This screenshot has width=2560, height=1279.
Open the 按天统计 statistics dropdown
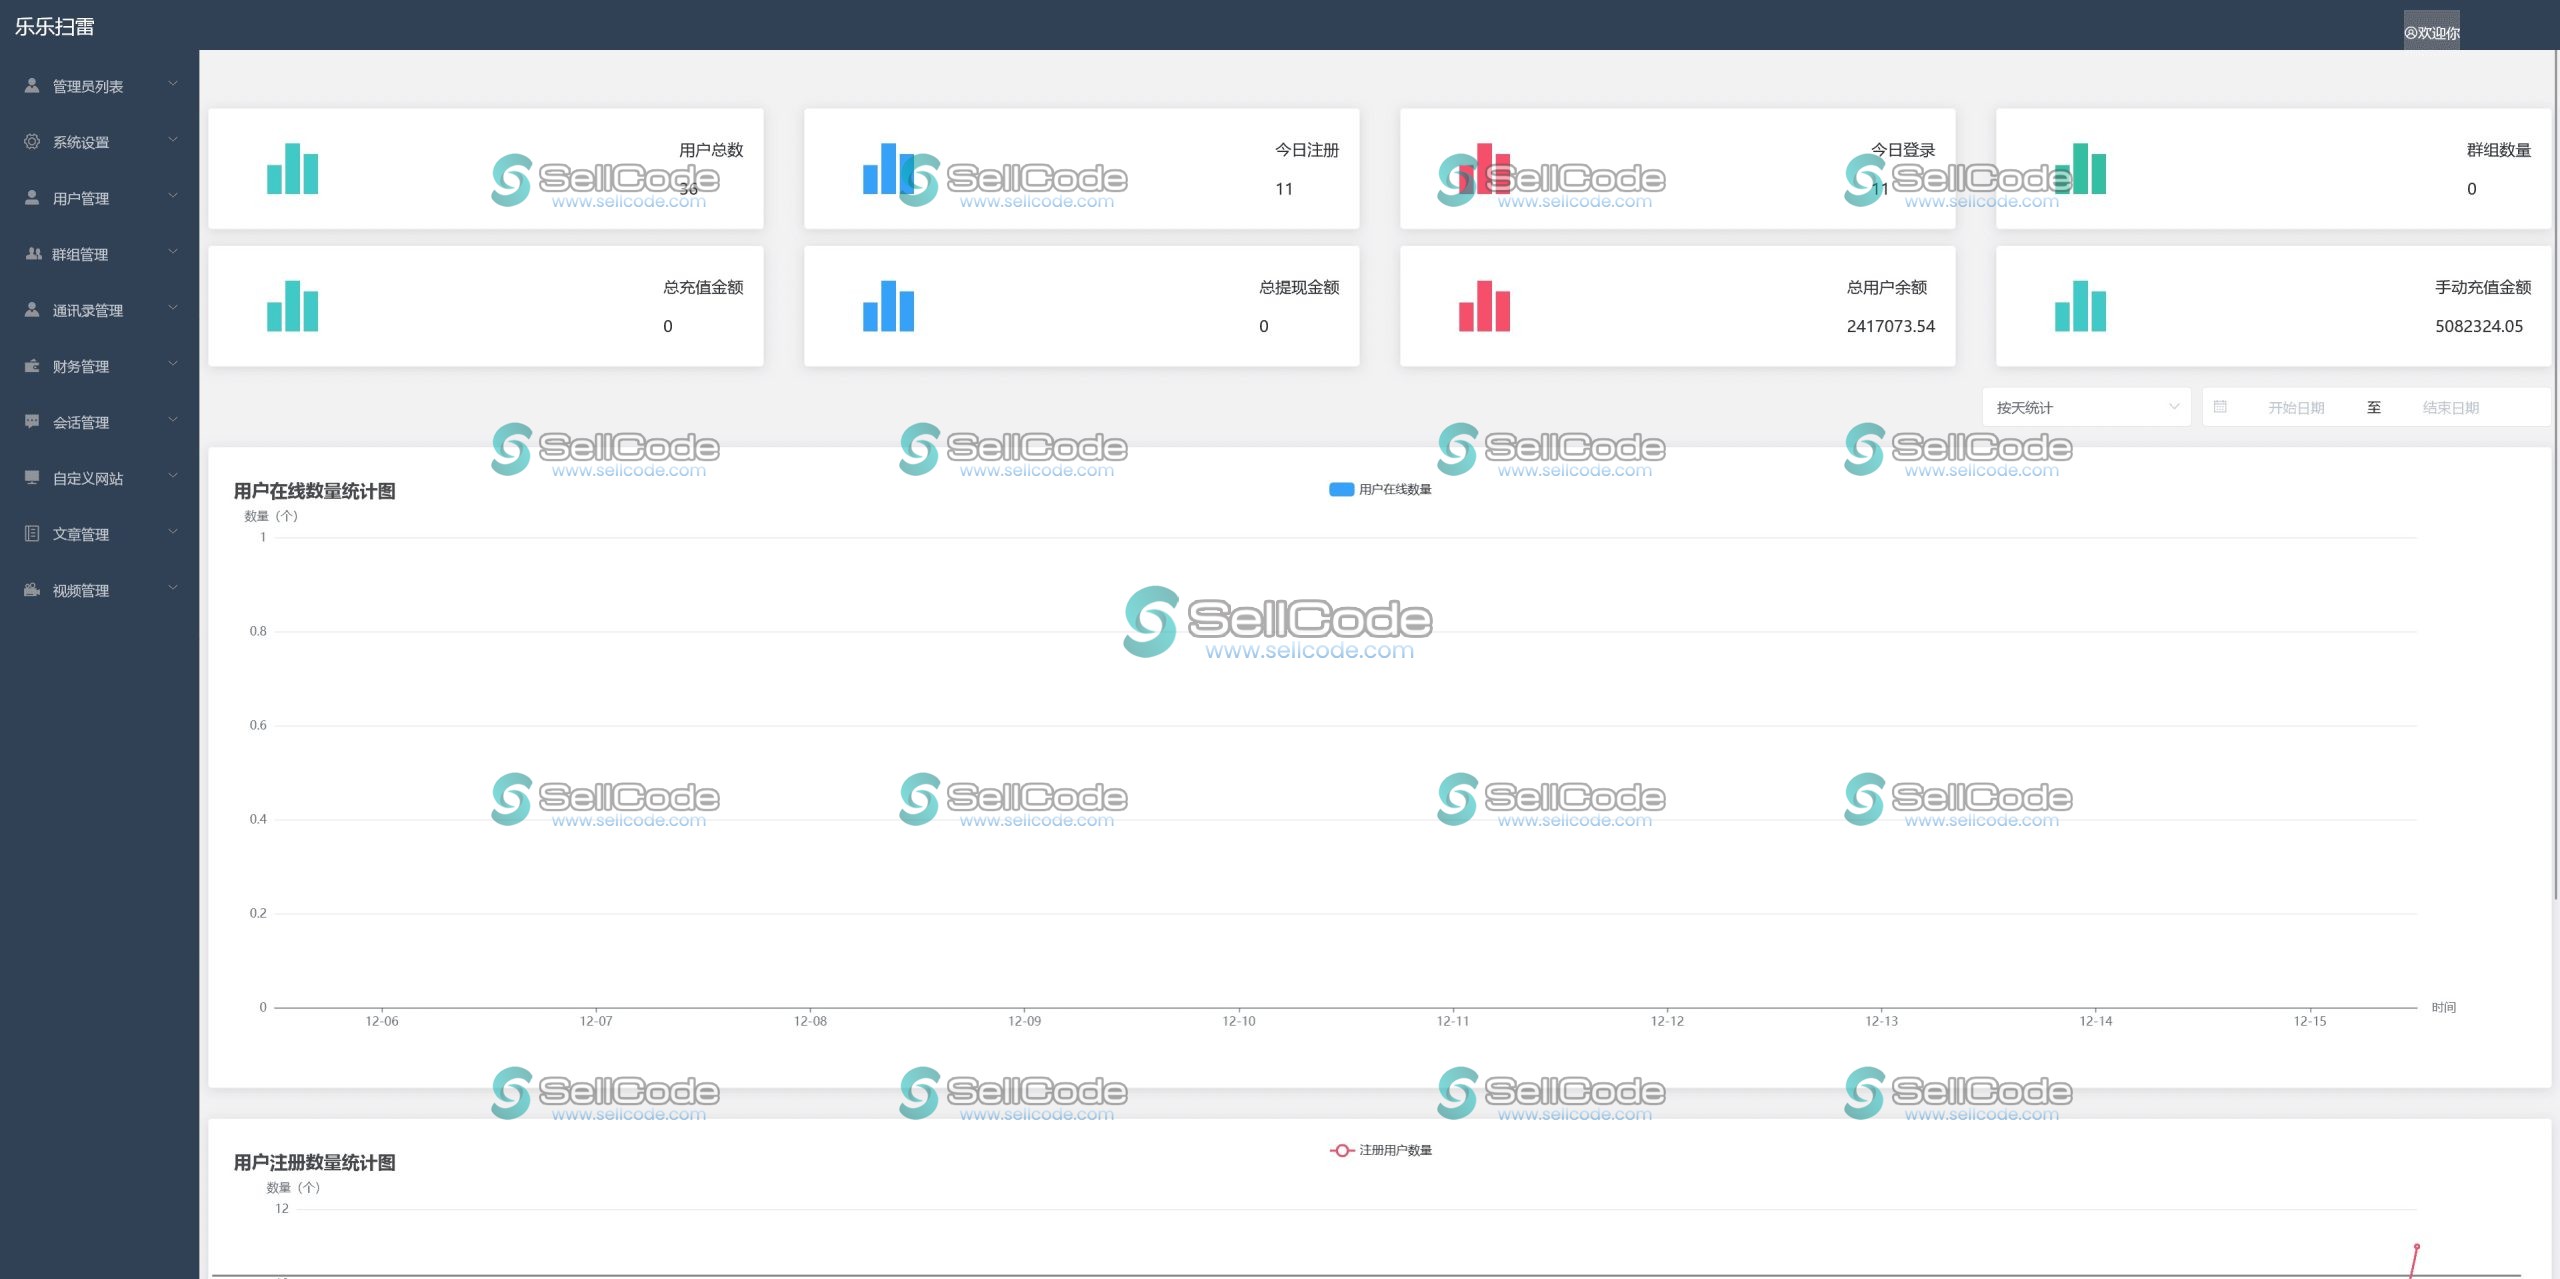click(2086, 407)
